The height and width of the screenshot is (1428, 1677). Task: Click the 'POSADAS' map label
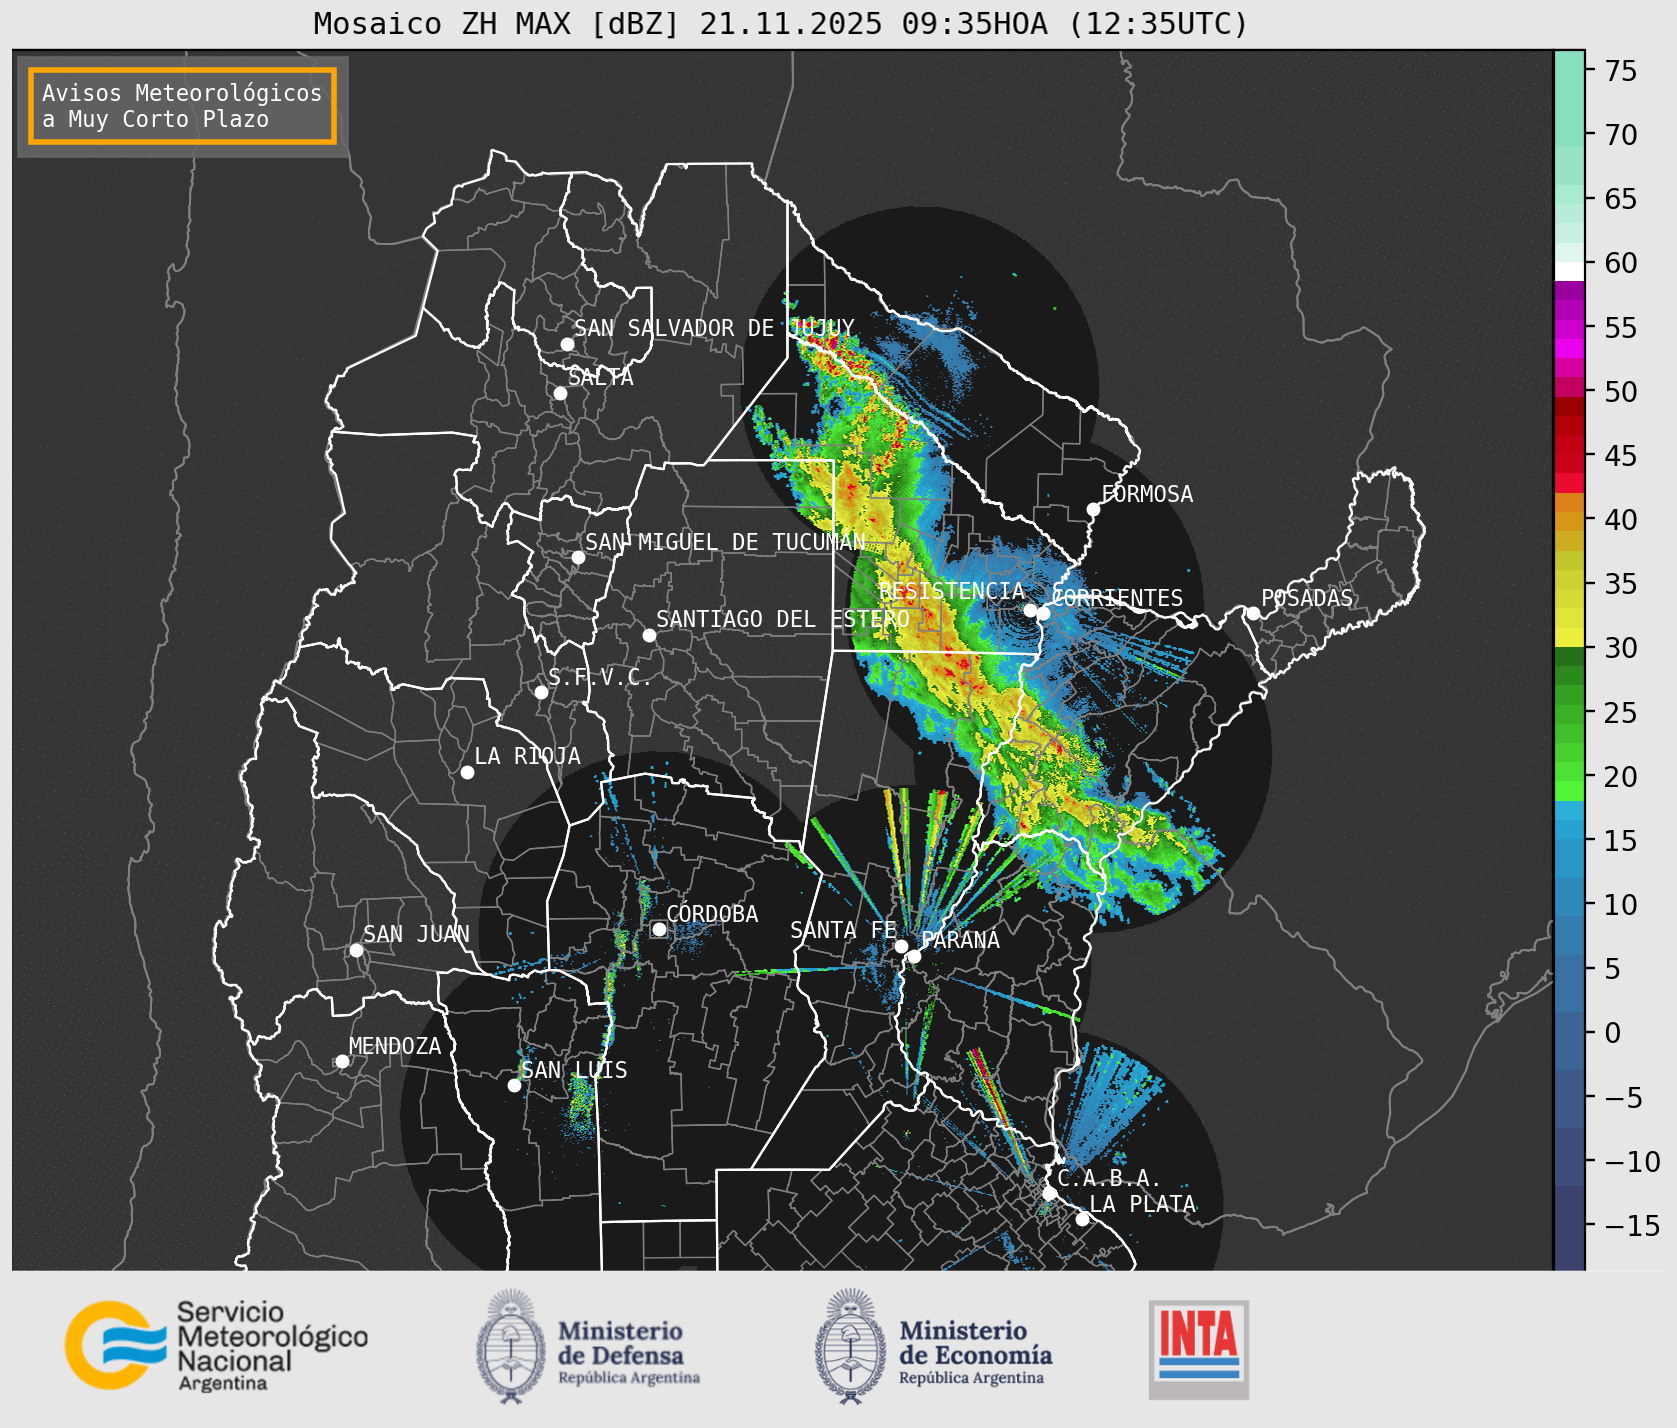pyautogui.click(x=1307, y=598)
